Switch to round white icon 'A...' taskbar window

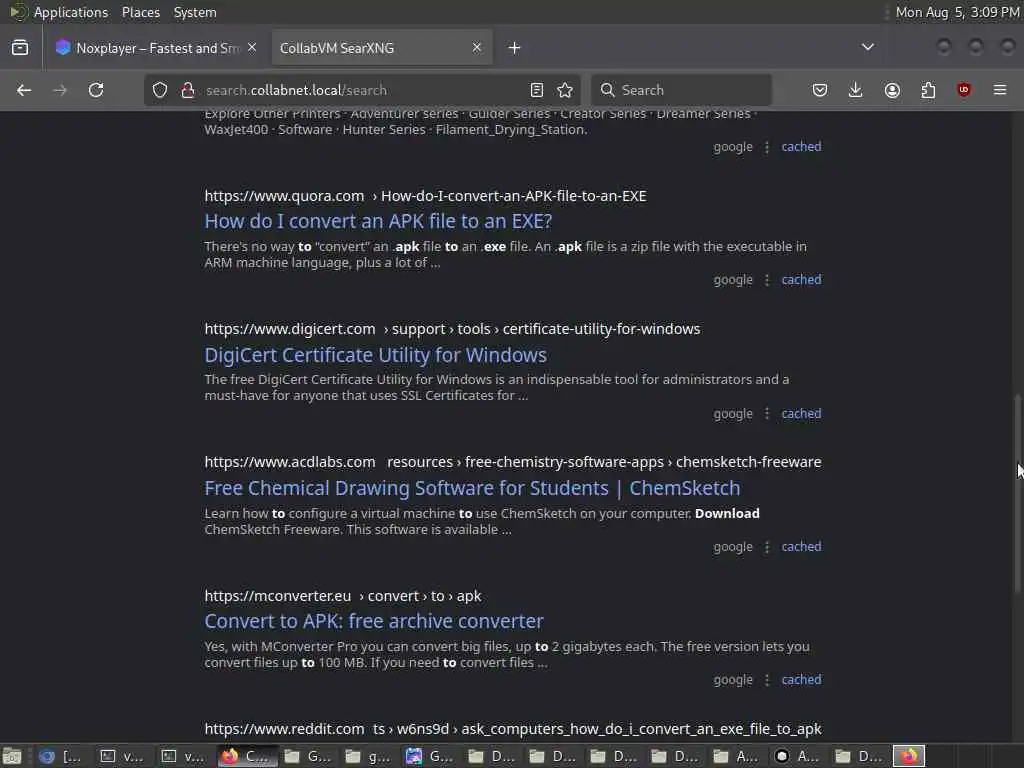(797, 756)
